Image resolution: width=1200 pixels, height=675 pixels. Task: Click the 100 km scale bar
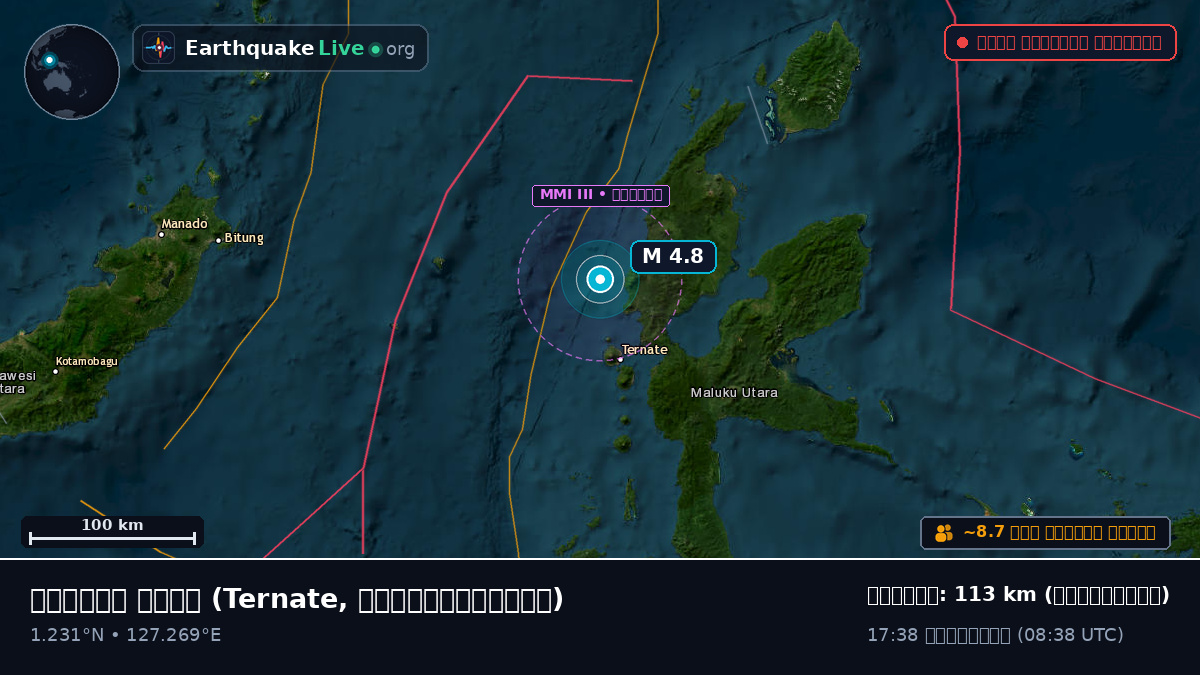(112, 532)
